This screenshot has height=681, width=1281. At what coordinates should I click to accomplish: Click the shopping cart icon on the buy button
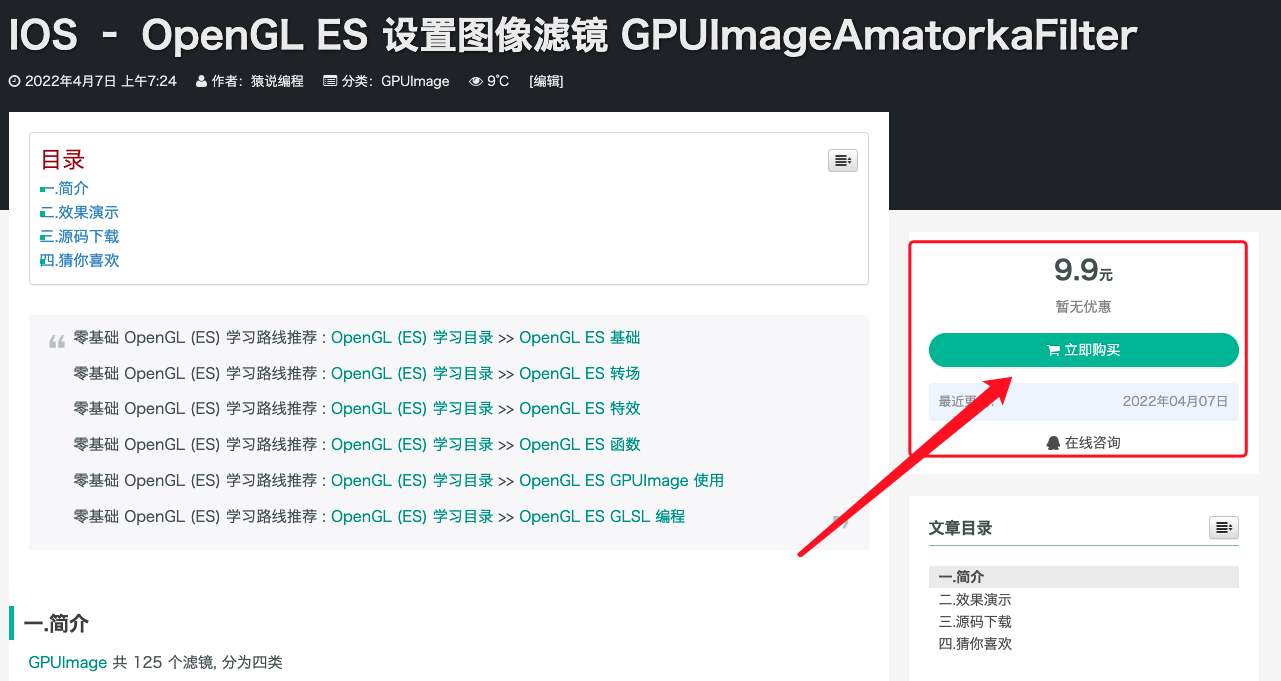tap(1051, 350)
